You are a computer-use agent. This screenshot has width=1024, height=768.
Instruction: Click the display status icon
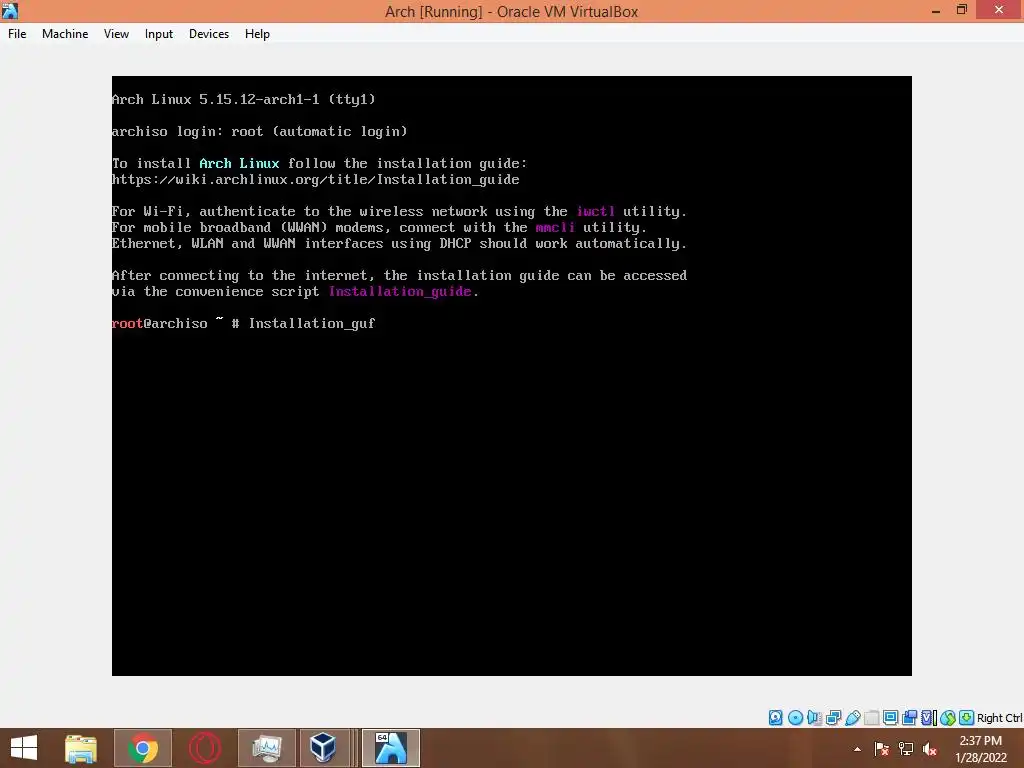[890, 718]
